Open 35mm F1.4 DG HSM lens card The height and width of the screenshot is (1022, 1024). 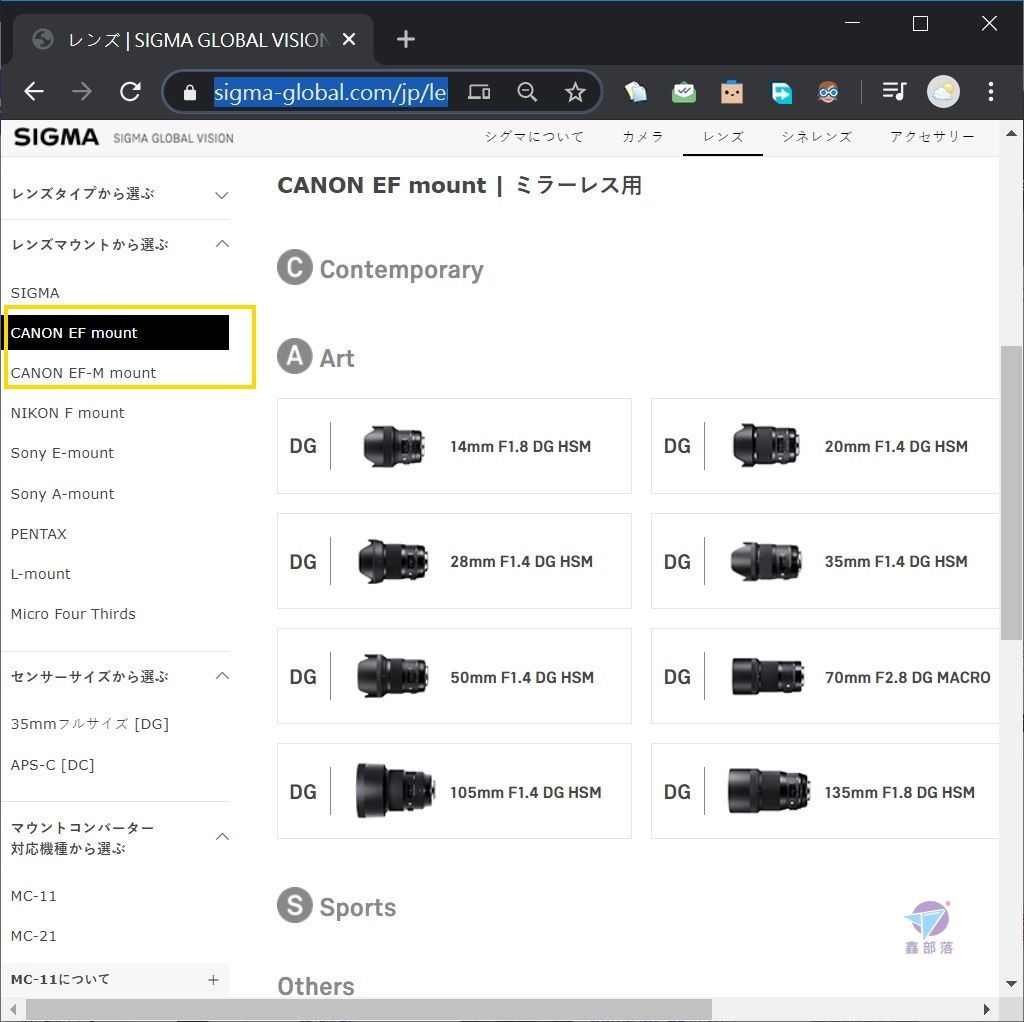coord(825,561)
